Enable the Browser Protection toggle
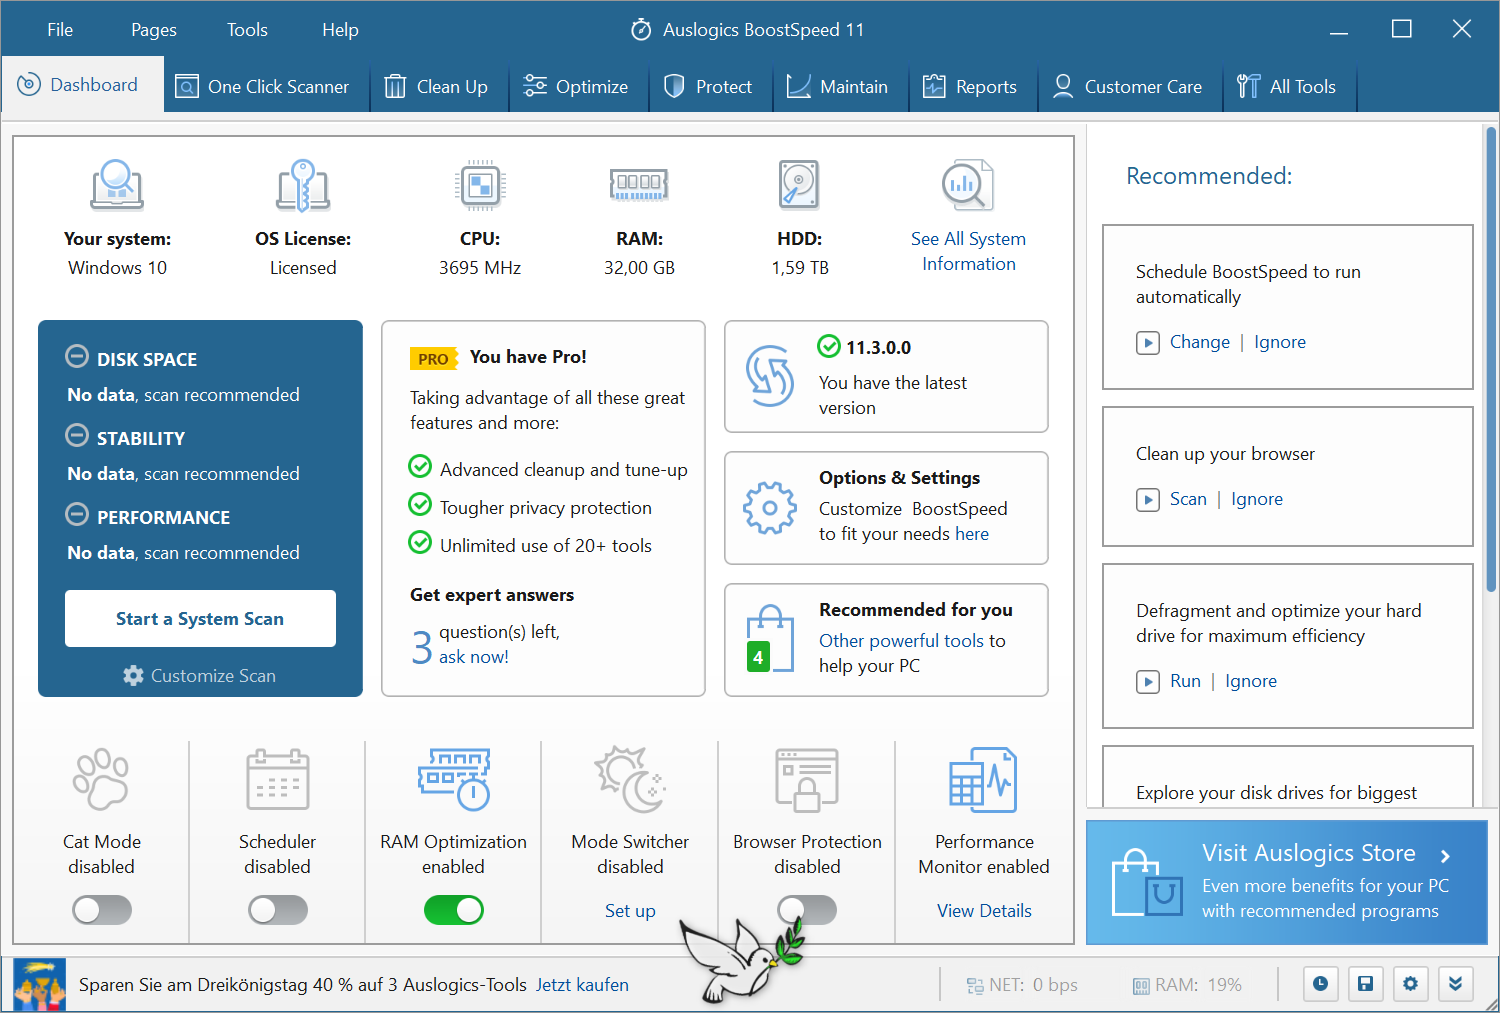1500x1013 pixels. tap(807, 910)
